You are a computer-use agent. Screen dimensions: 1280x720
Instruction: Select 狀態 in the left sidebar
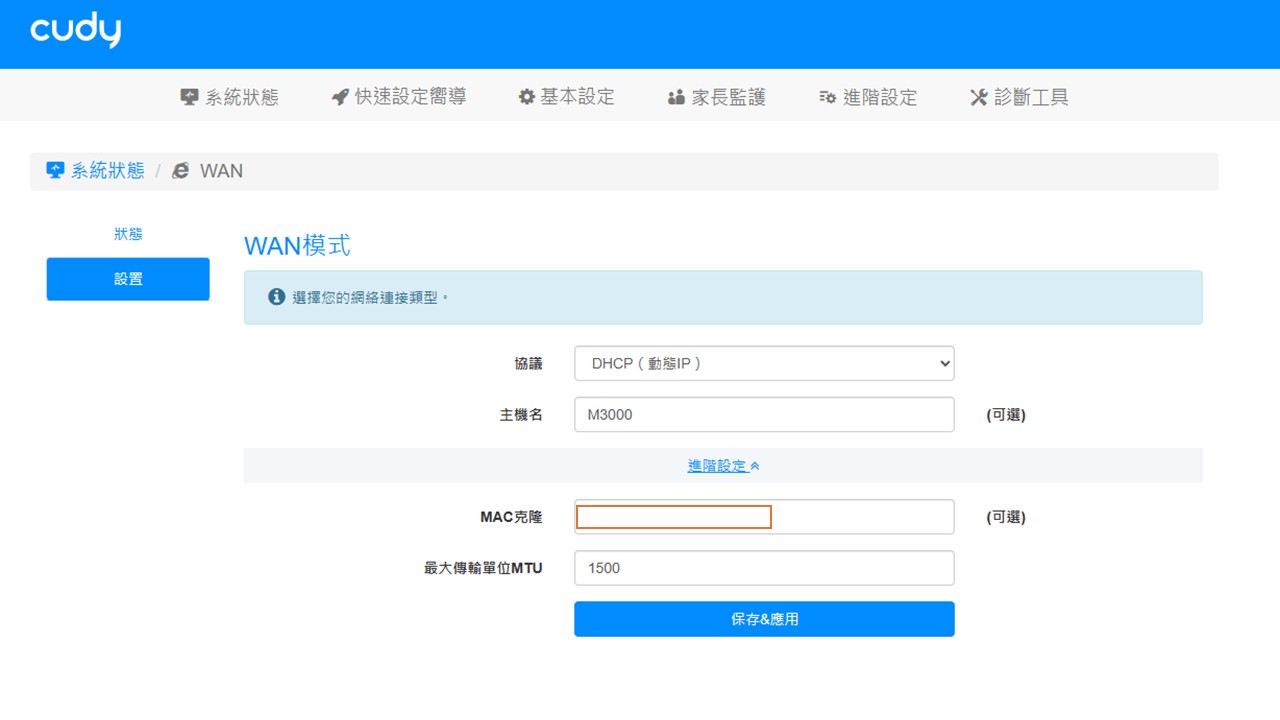(x=128, y=233)
